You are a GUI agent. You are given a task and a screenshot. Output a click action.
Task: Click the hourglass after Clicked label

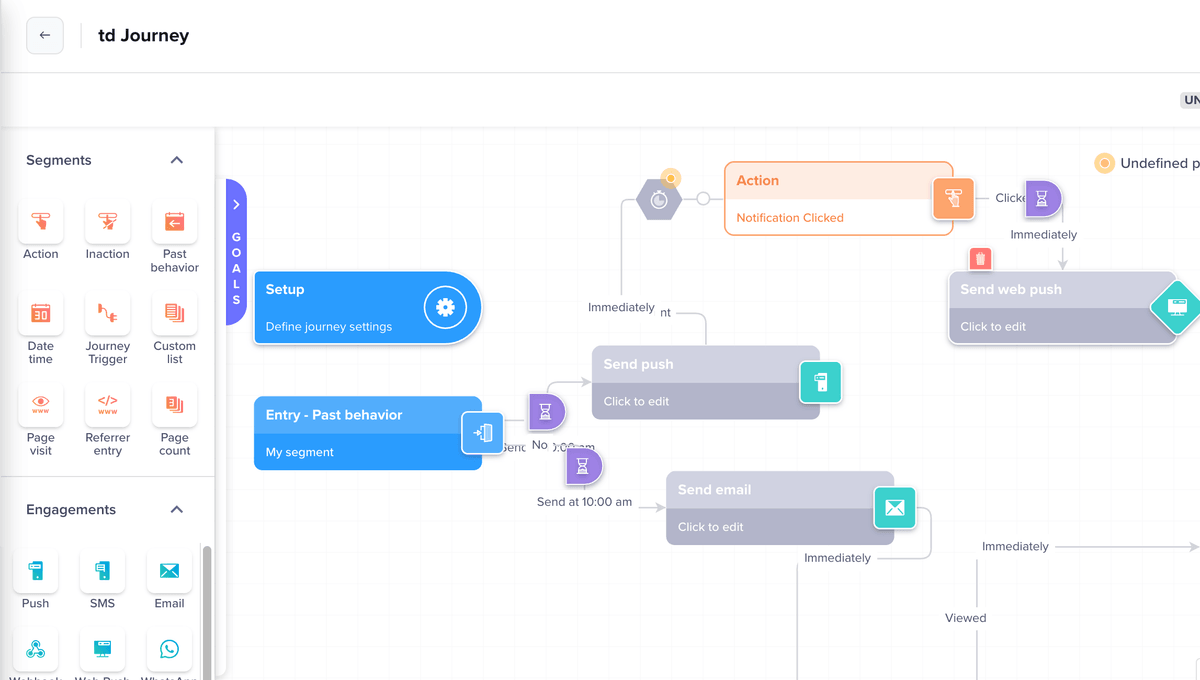[1042, 198]
